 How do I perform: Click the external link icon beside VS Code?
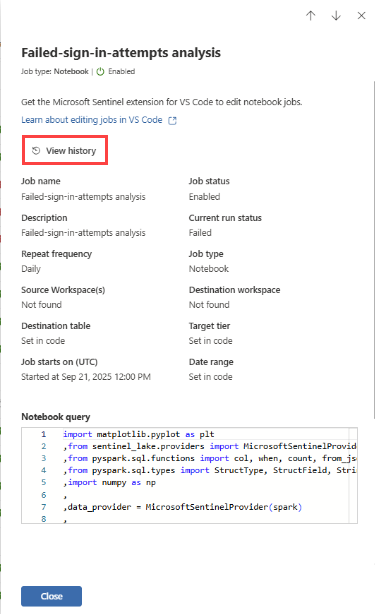pos(172,121)
